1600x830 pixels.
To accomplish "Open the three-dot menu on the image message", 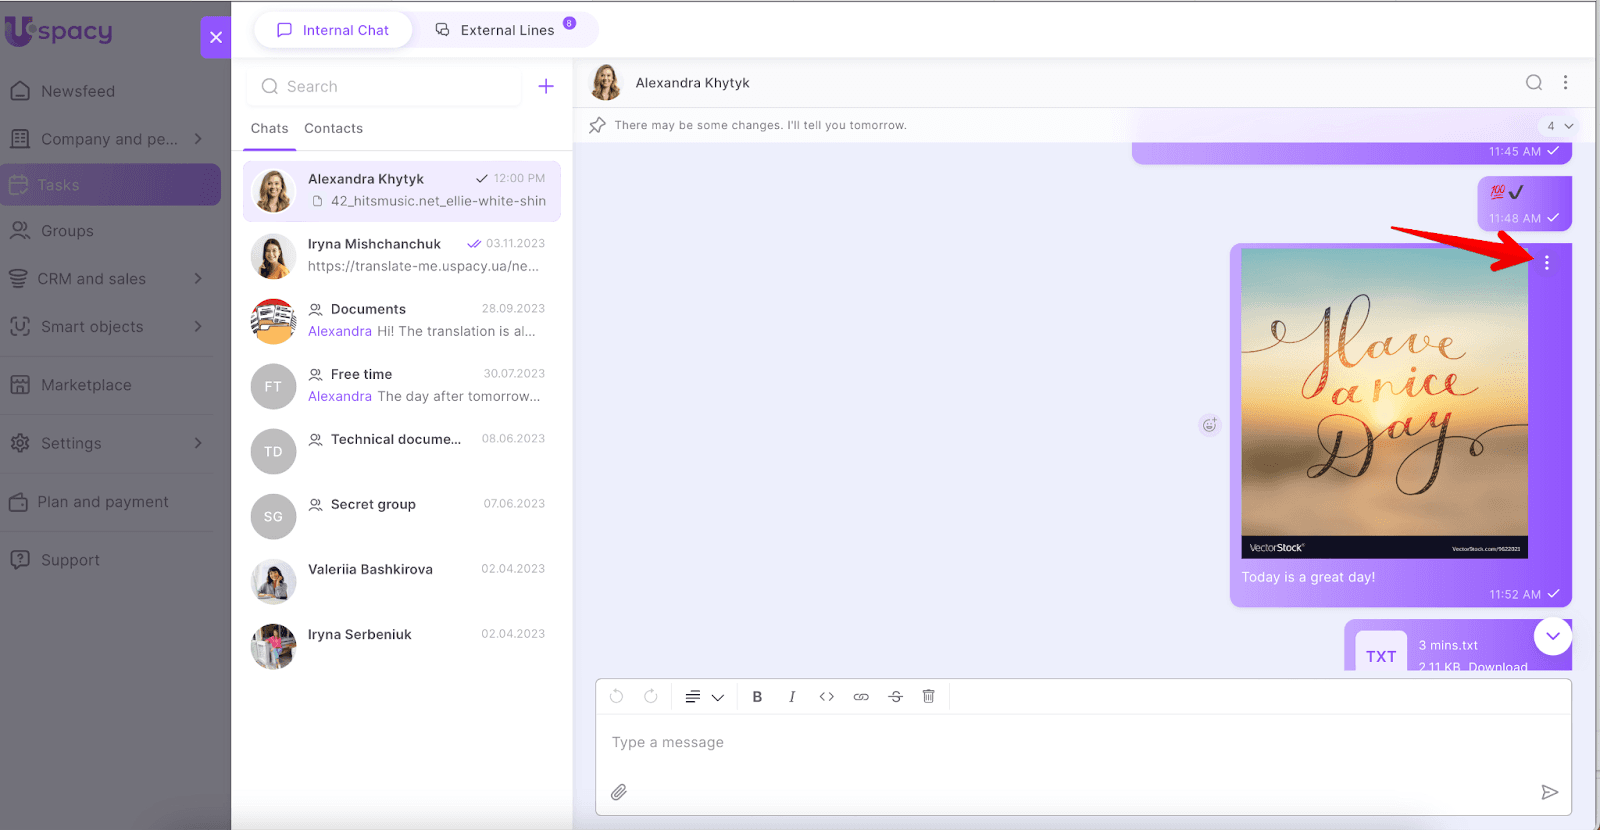I will pos(1546,263).
